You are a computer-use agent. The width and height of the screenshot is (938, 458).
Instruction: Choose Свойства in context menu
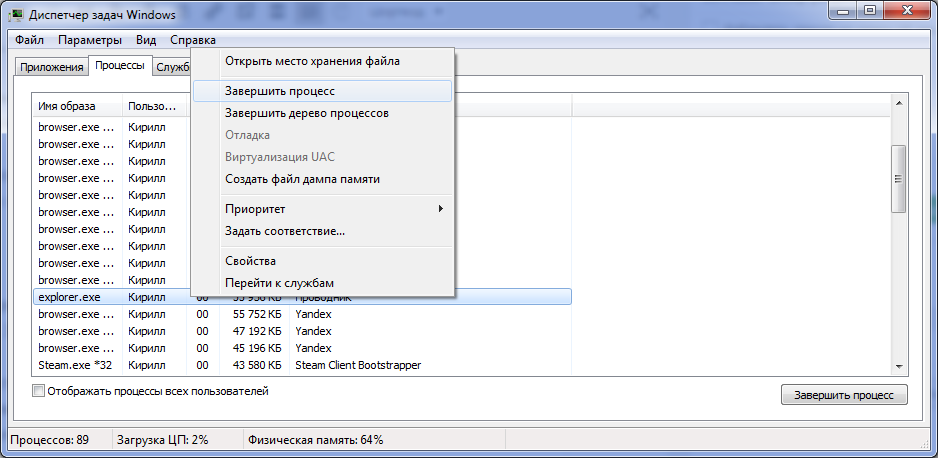click(x=322, y=261)
